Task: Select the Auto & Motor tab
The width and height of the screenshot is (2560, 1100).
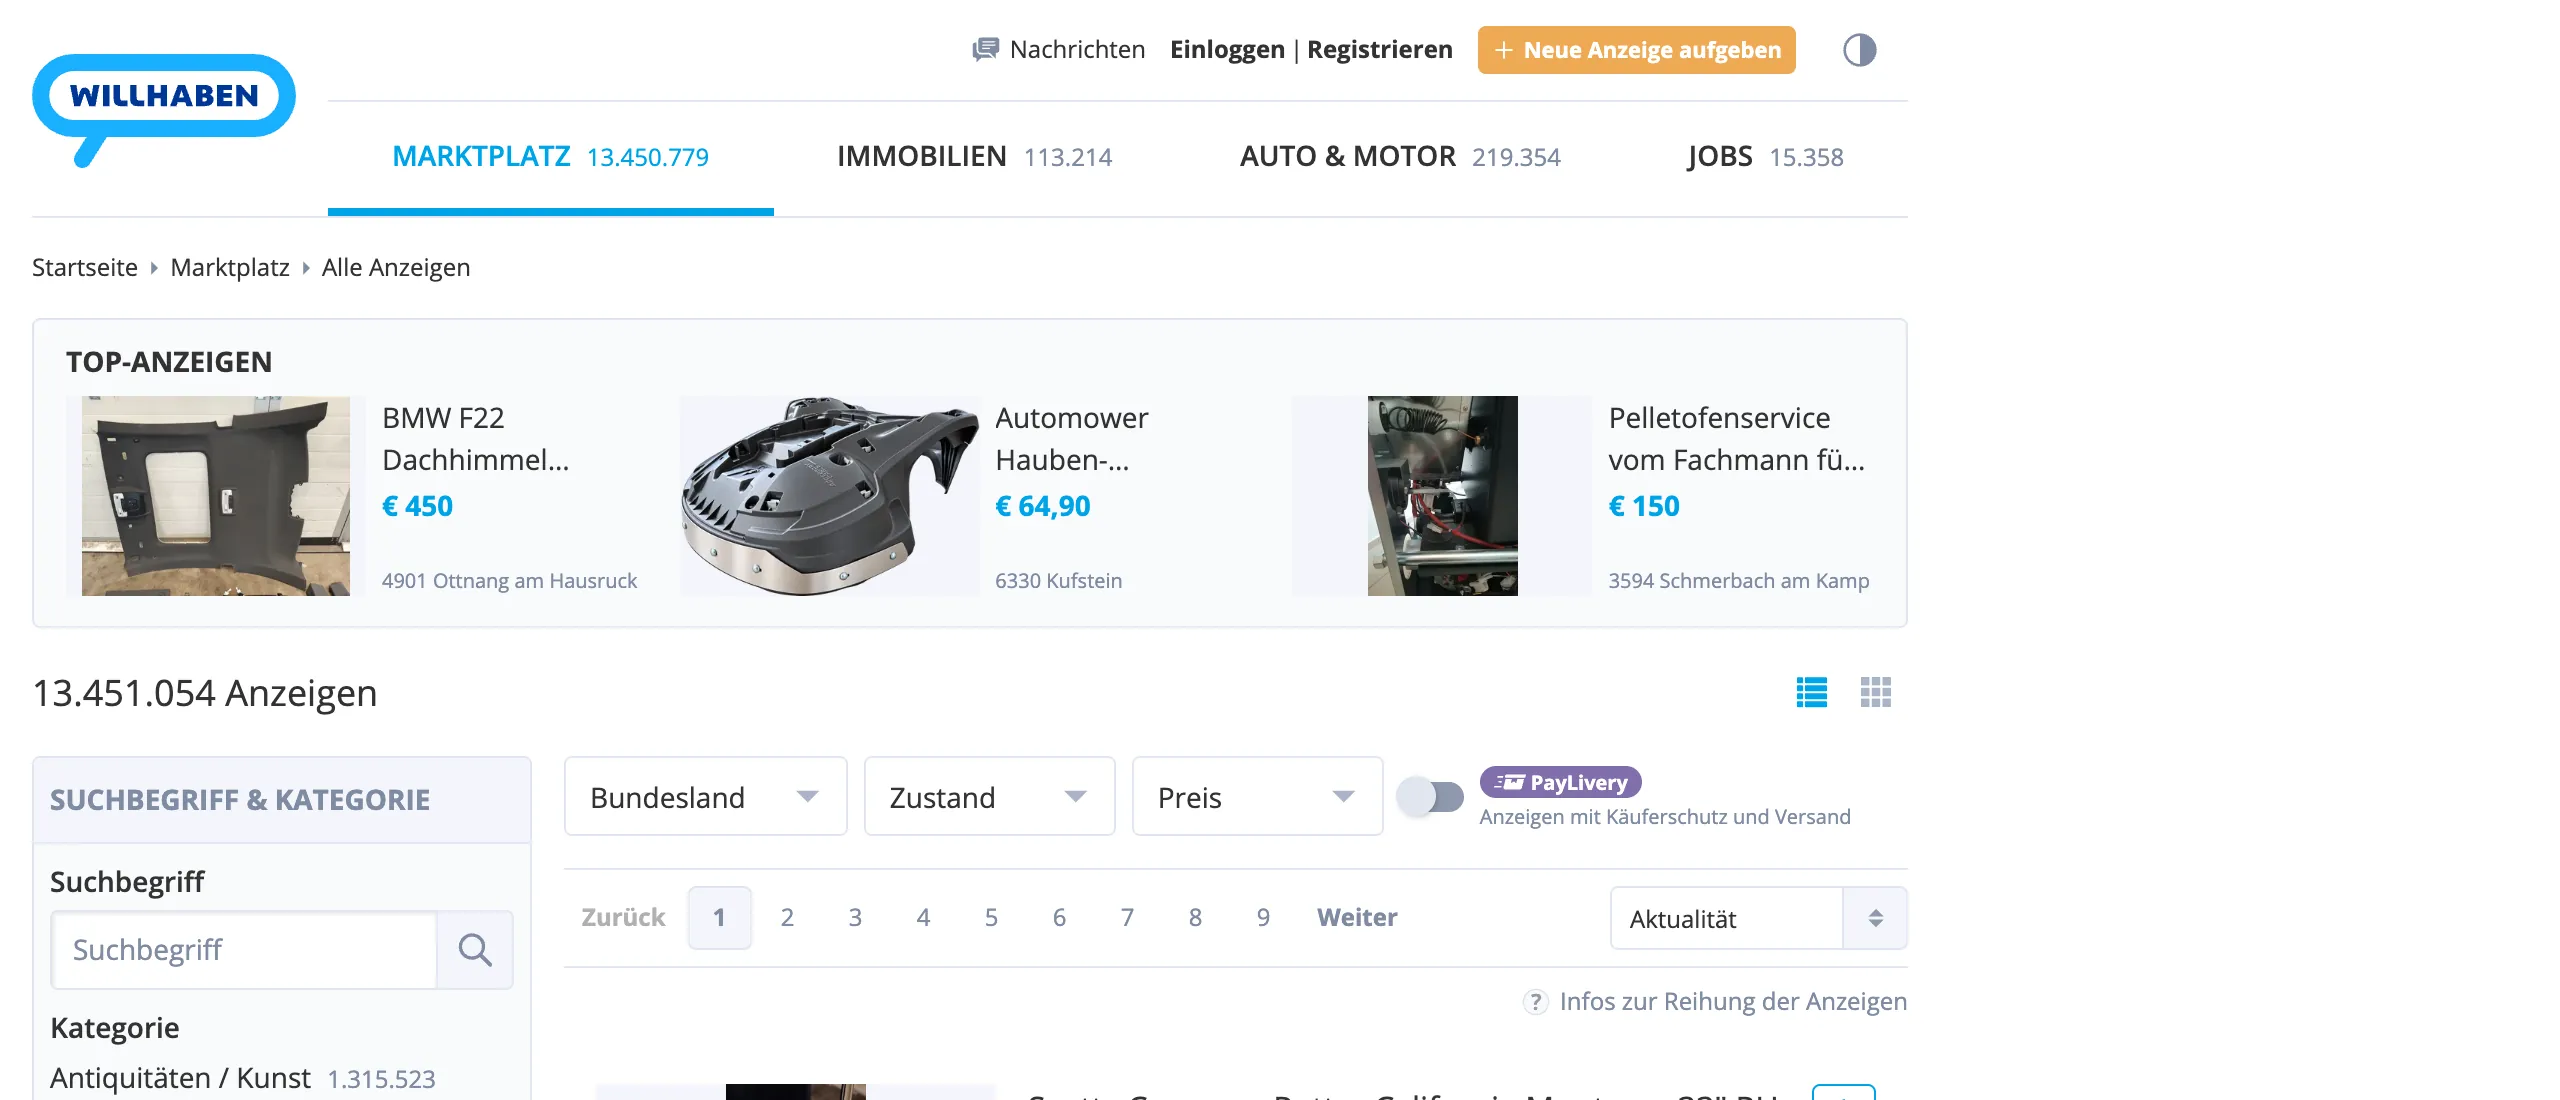Action: [1400, 157]
